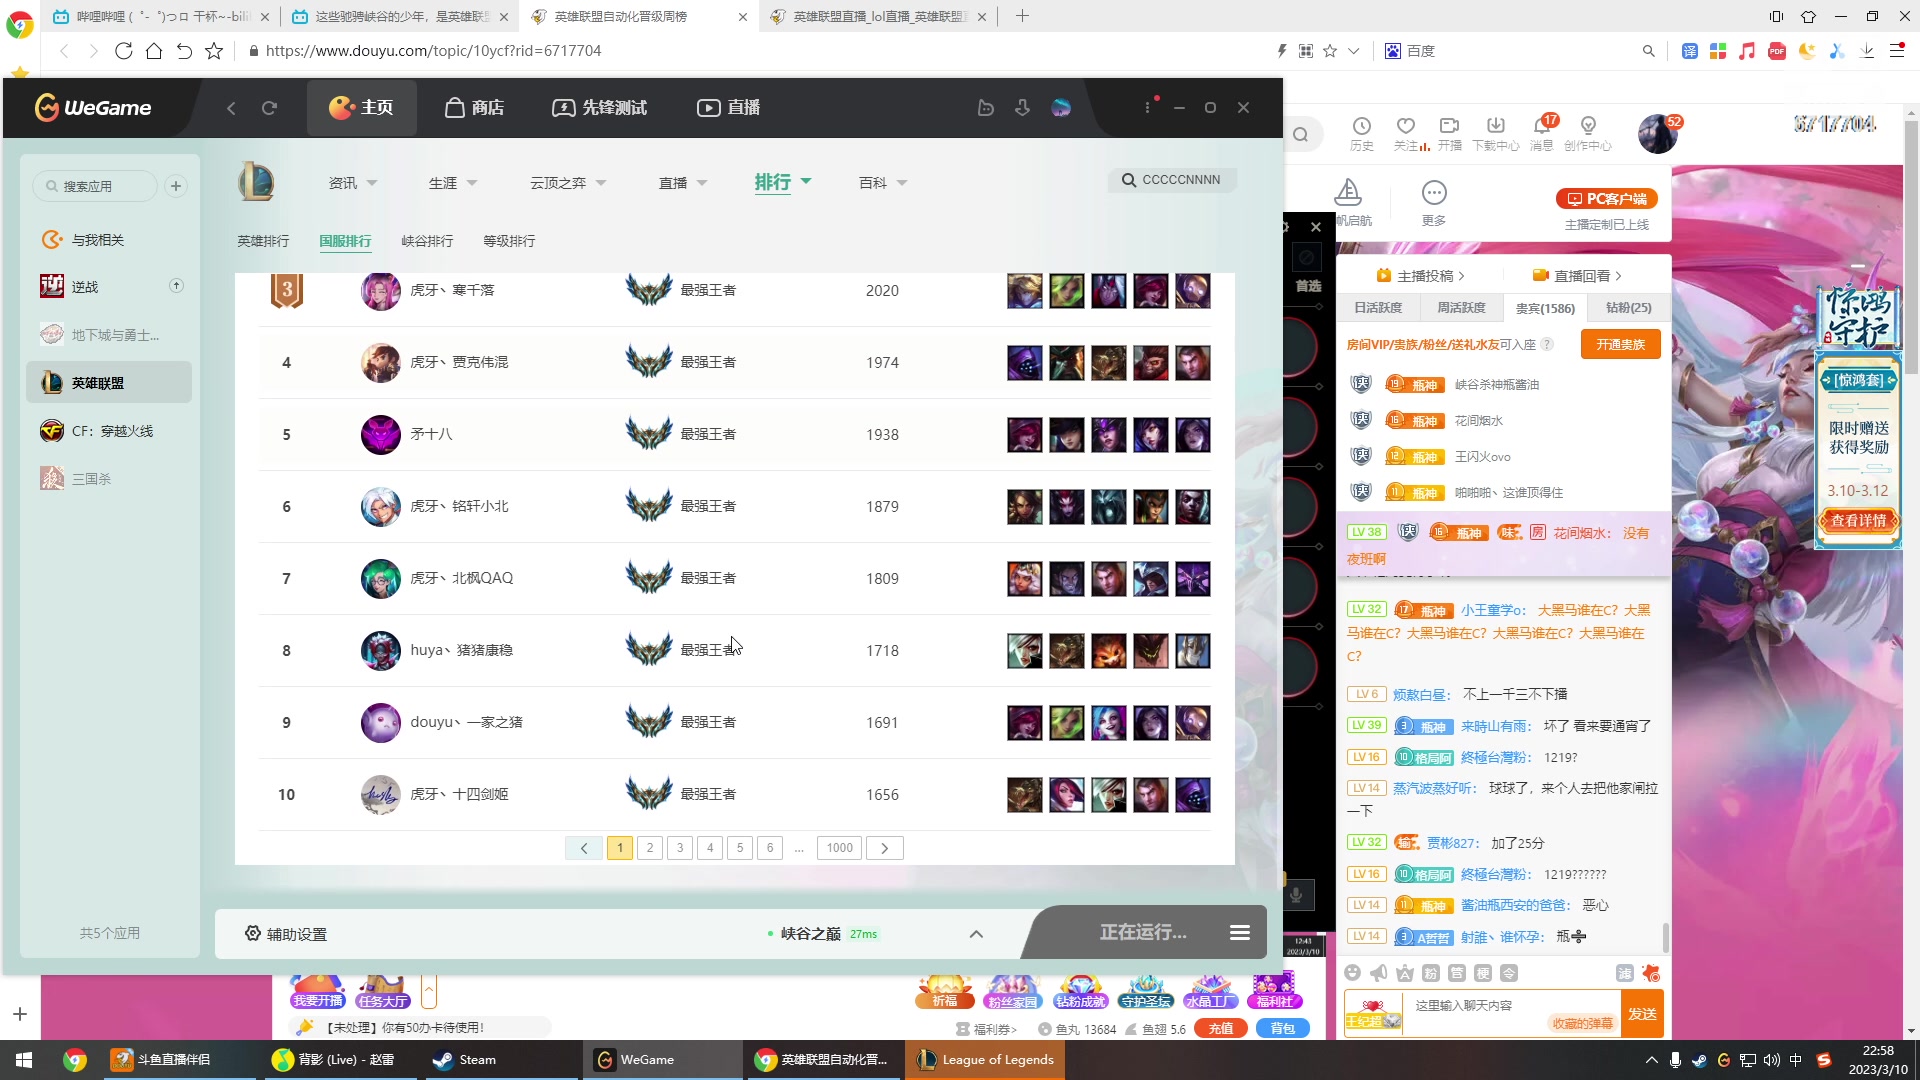Image resolution: width=1920 pixels, height=1080 pixels.
Task: Open the WeGame download icon
Action: 1022,108
